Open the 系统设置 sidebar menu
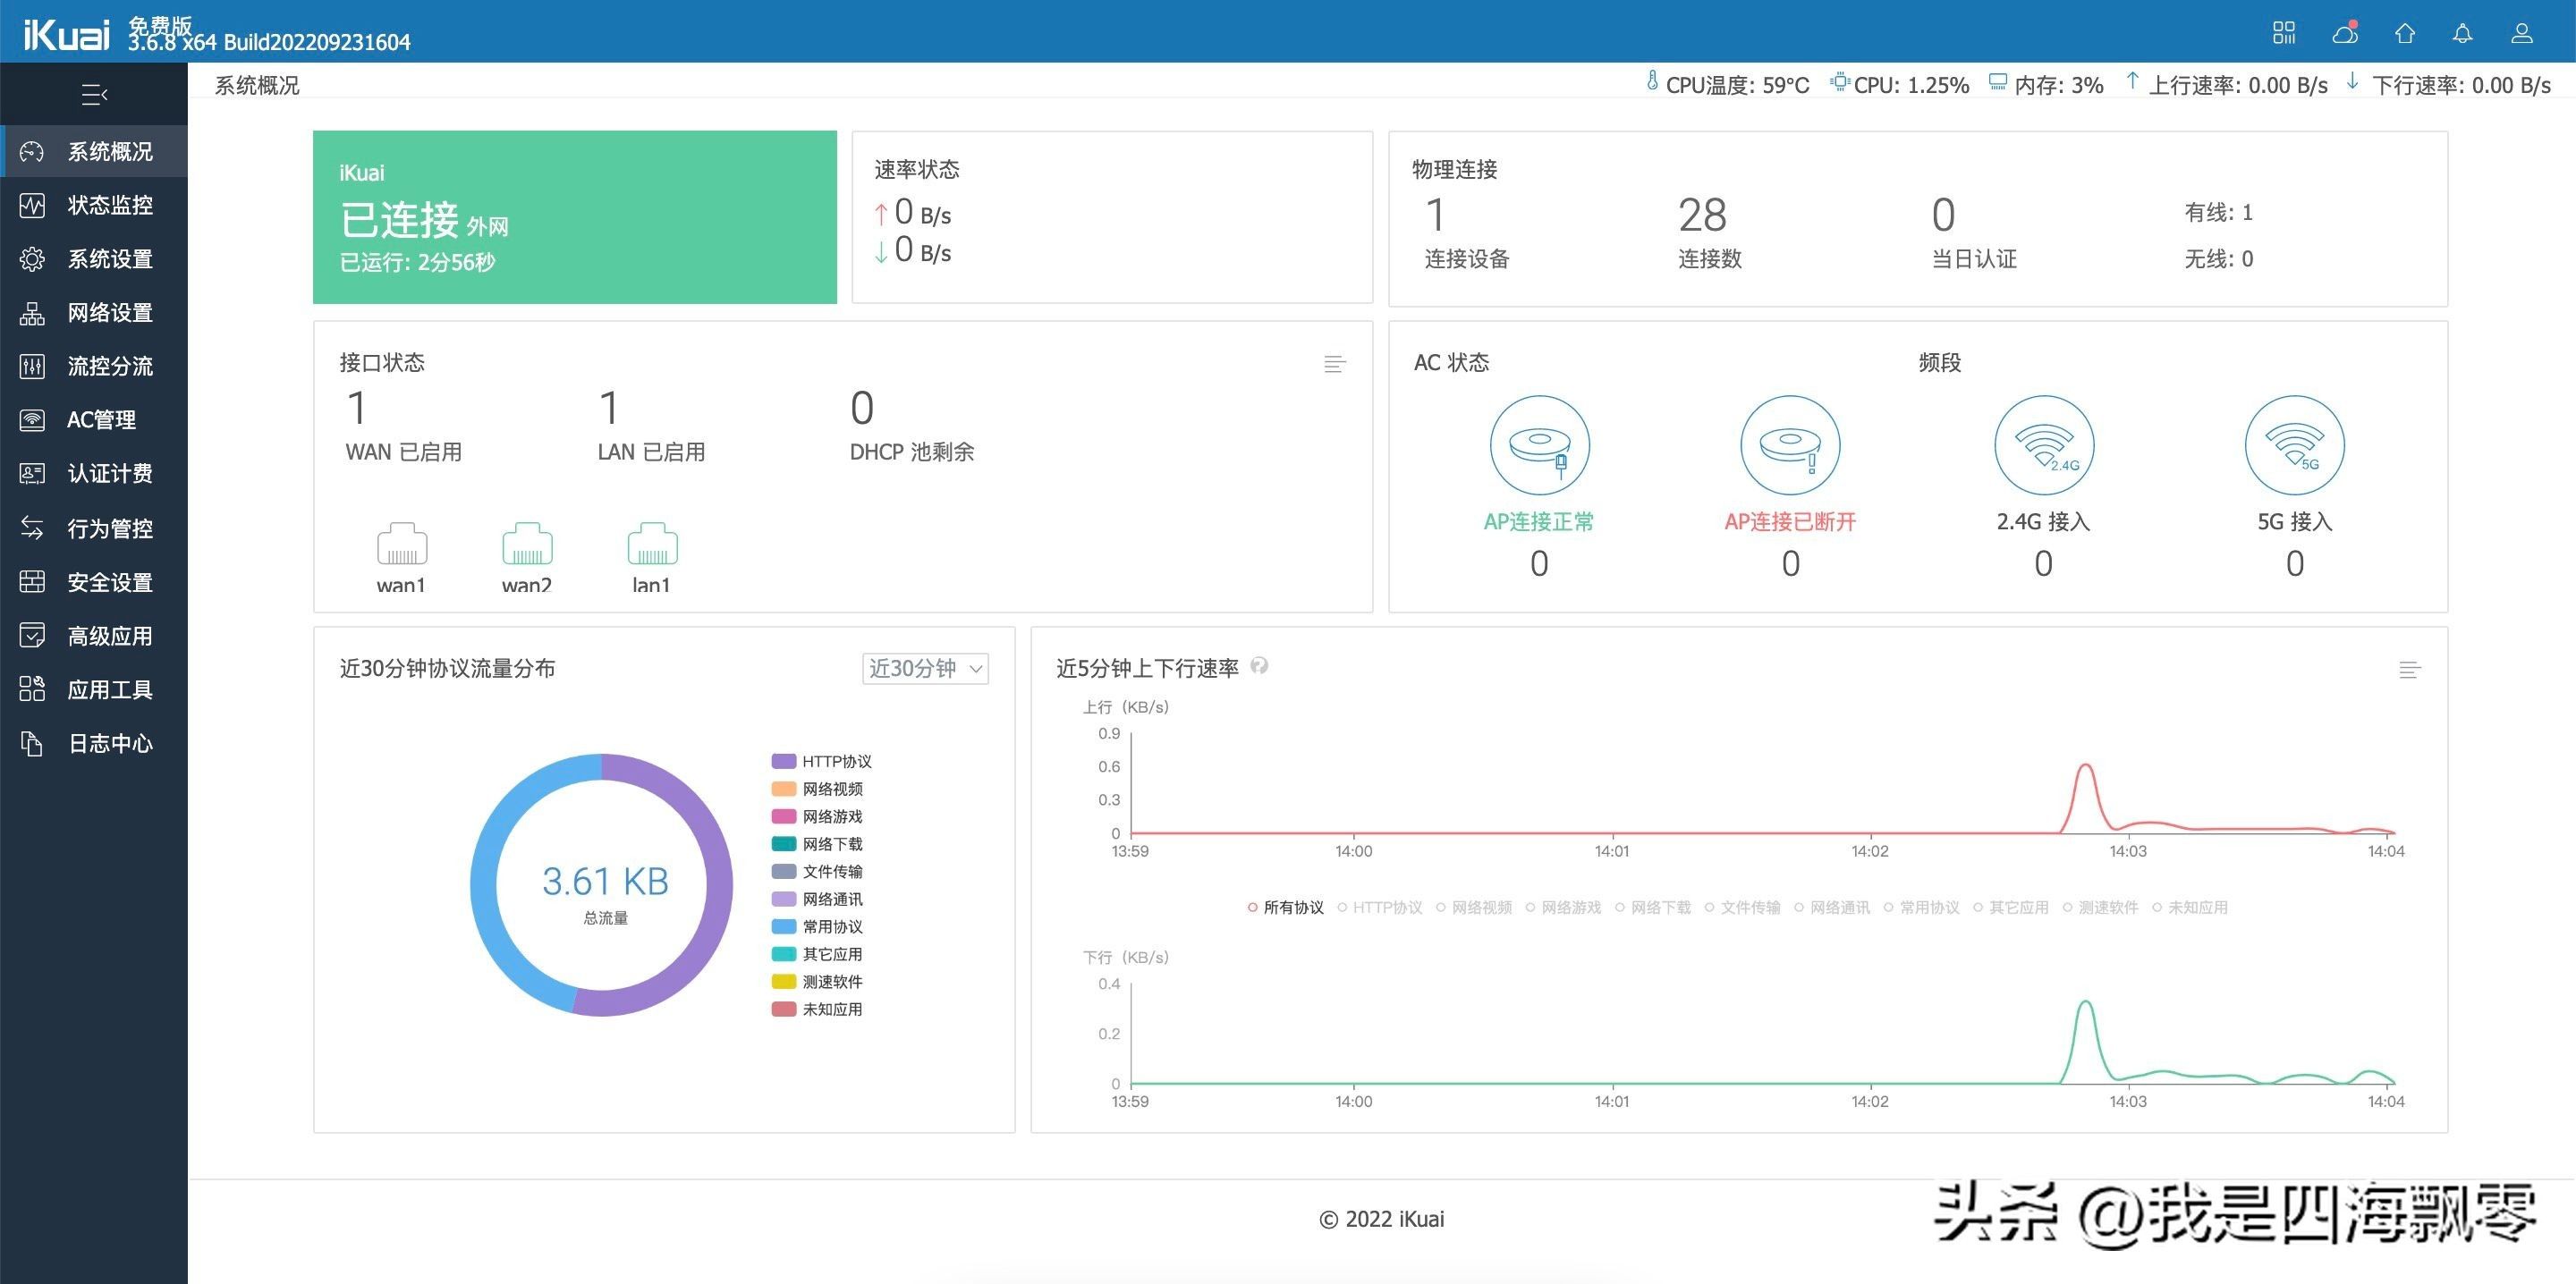 click(94, 259)
